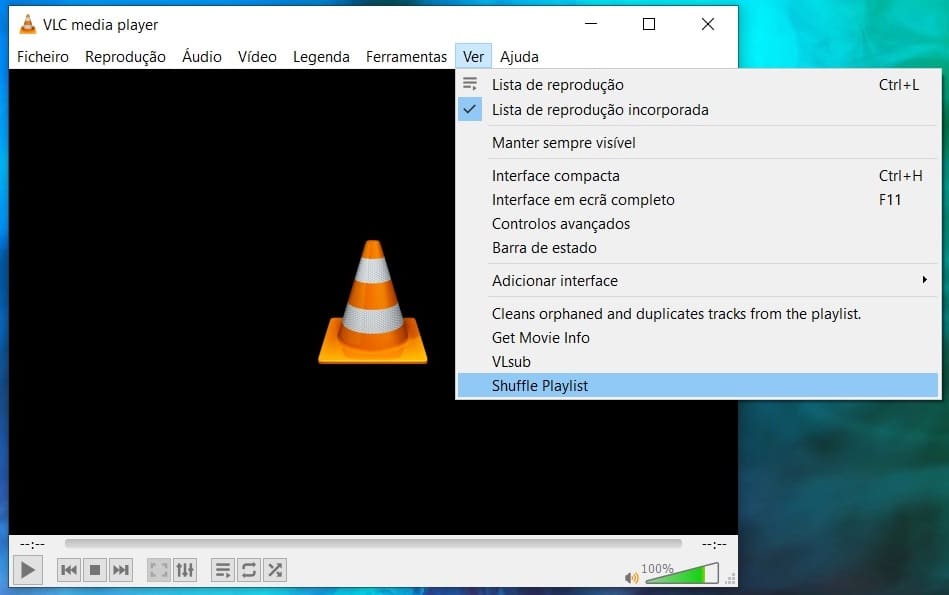Mute audio via the speaker icon
This screenshot has height=595, width=949.
click(x=631, y=577)
